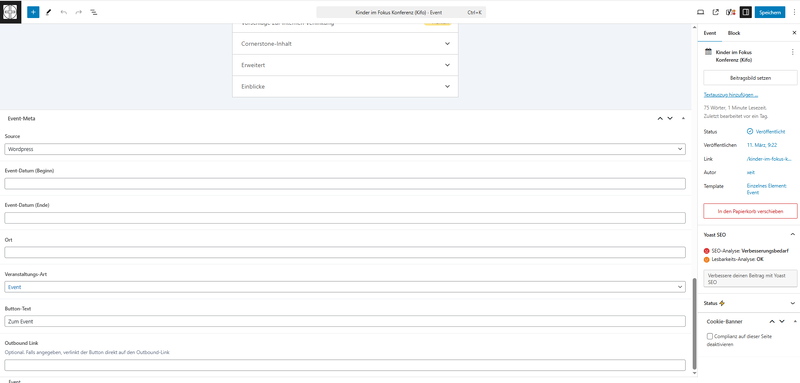
Task: Click the blue block inserter plus button
Action: (33, 12)
